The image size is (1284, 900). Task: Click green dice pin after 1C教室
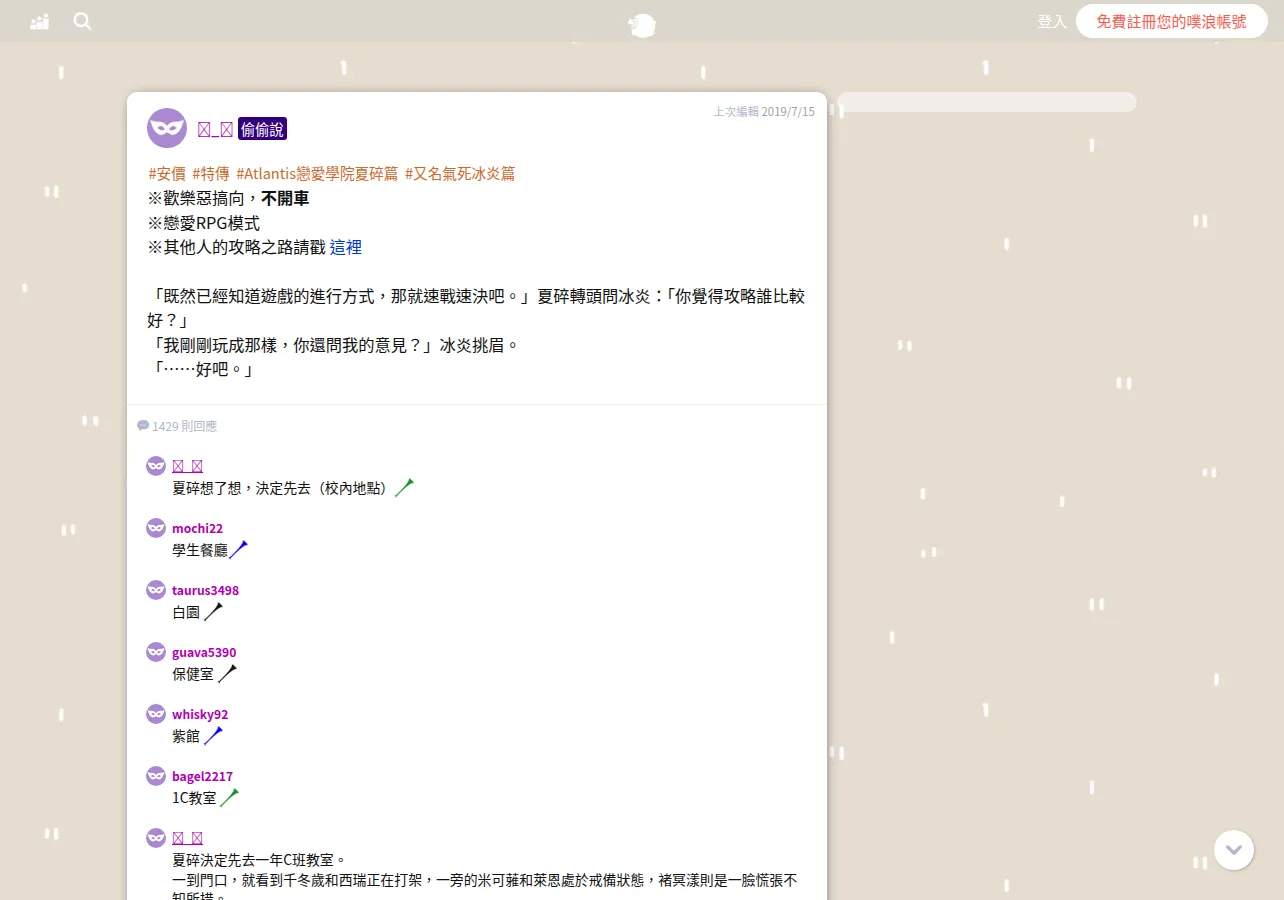pos(230,797)
